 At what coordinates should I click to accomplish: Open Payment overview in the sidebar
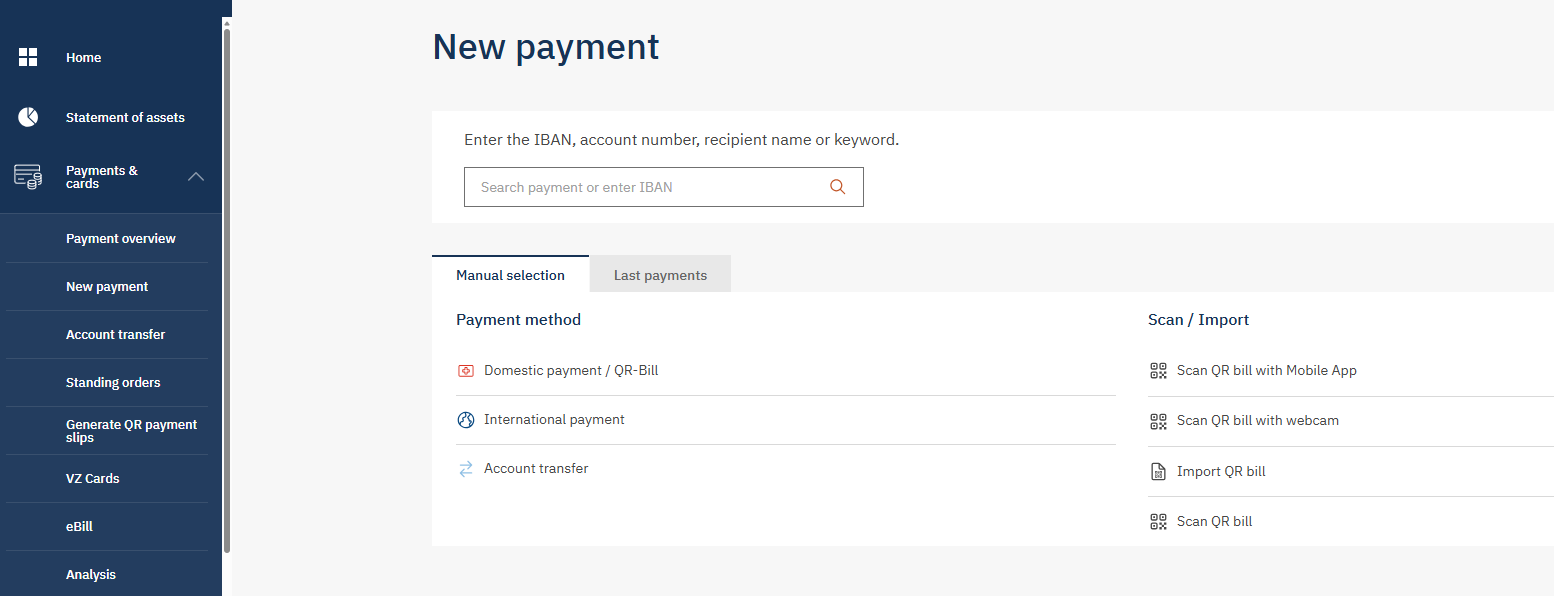120,238
